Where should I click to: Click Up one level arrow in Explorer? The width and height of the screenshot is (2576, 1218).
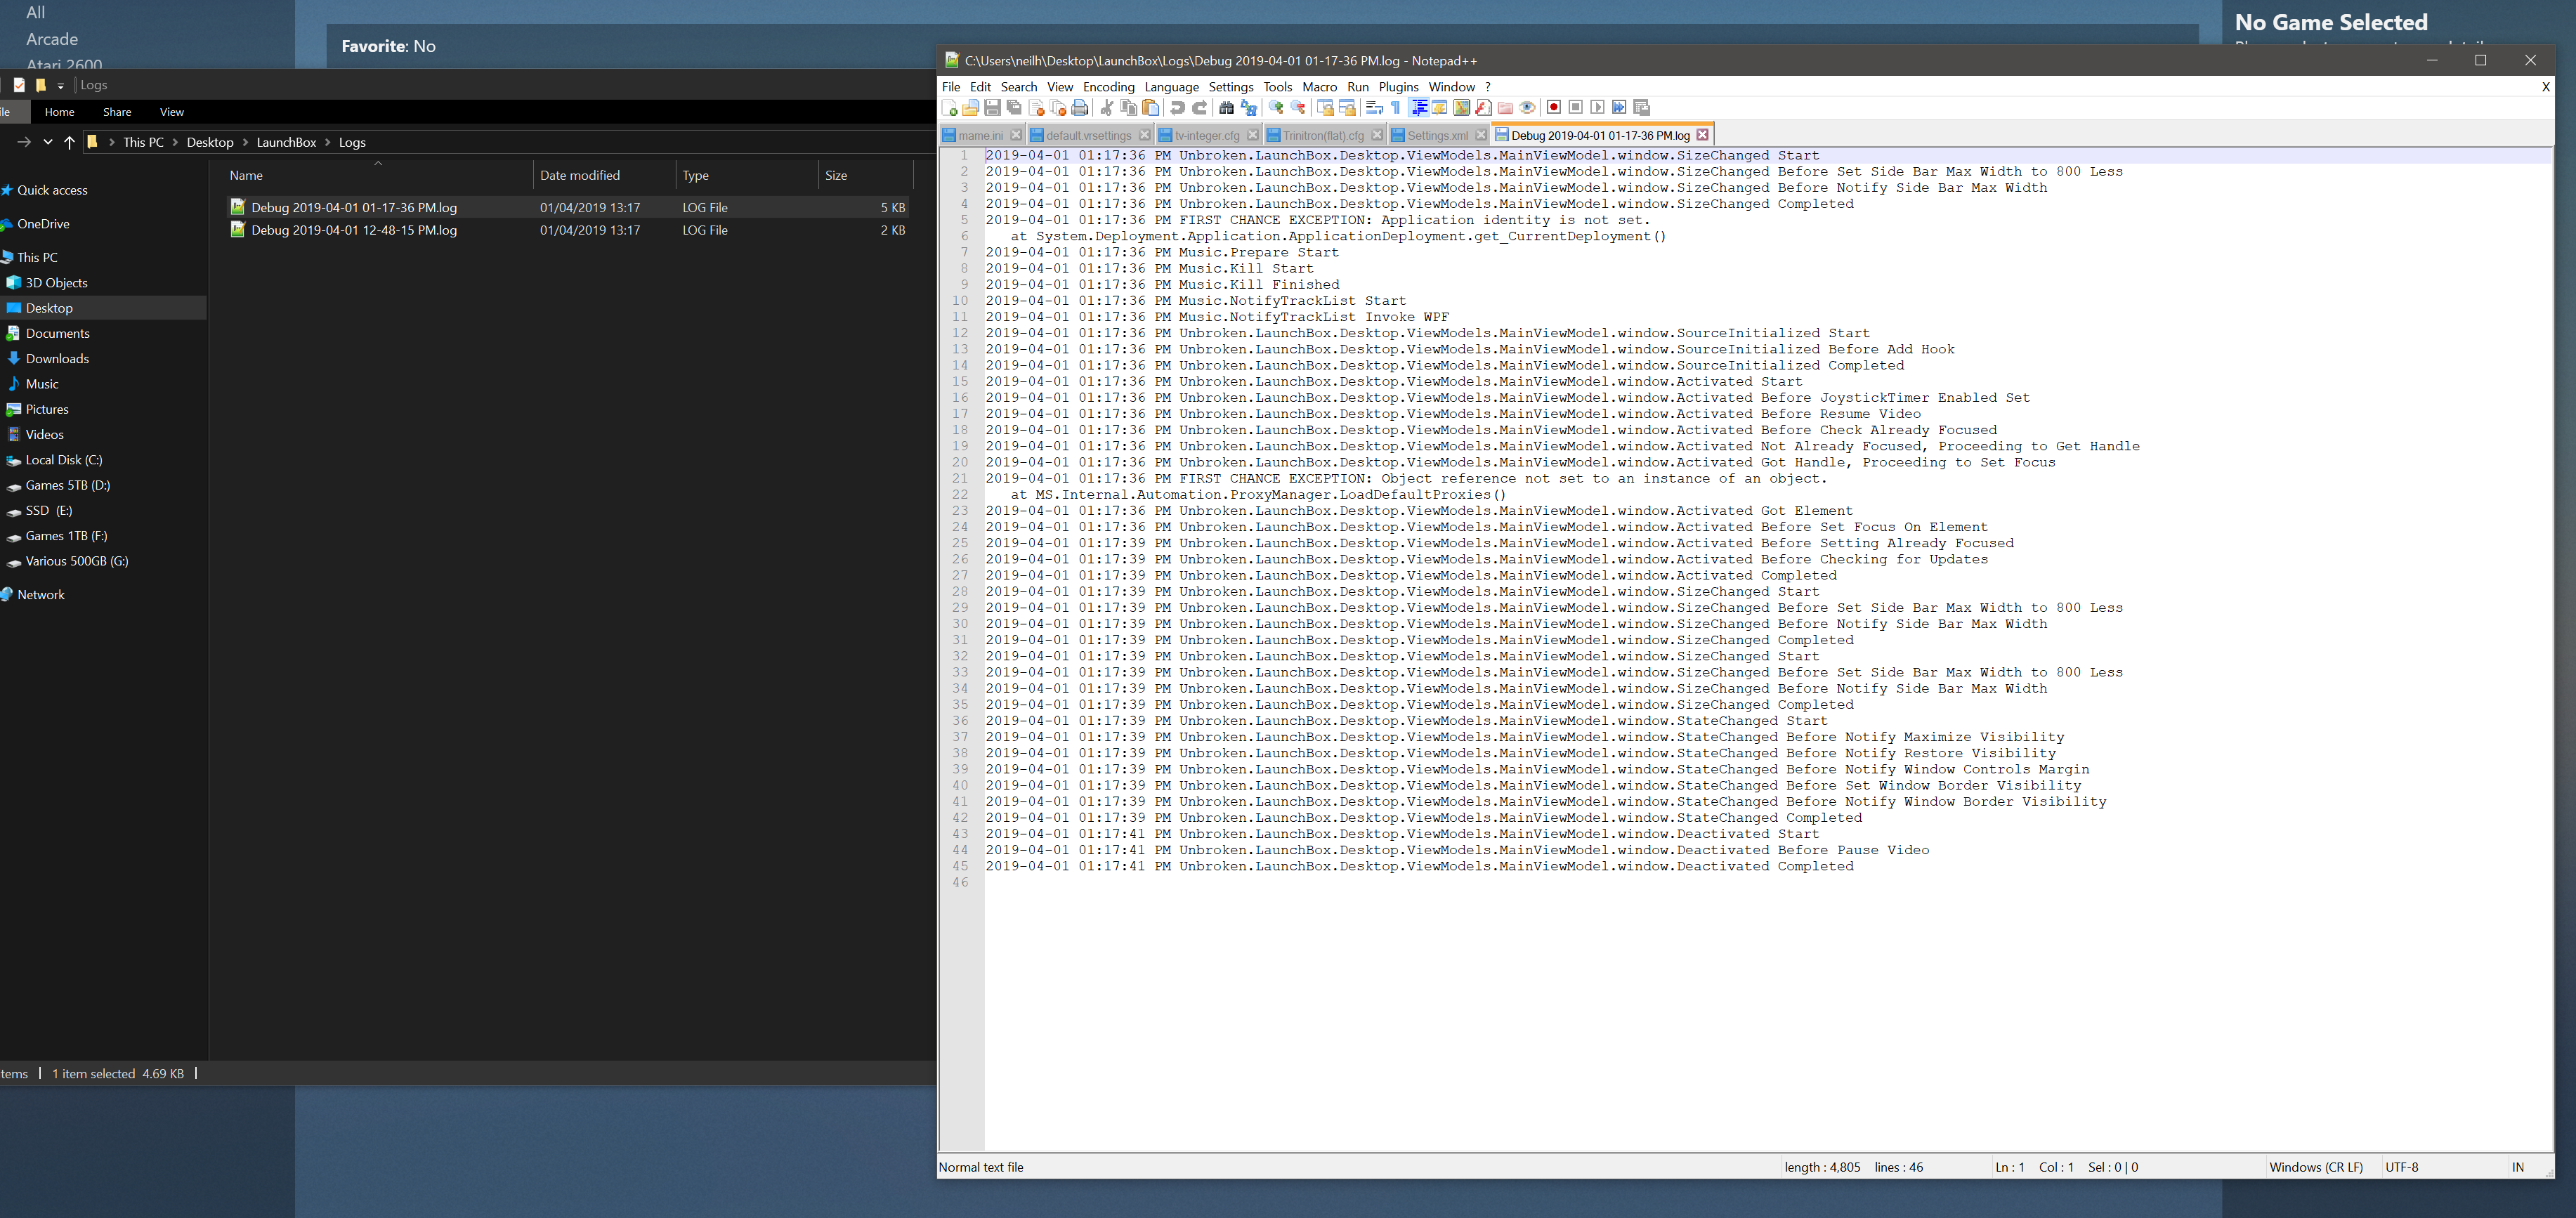click(x=69, y=142)
